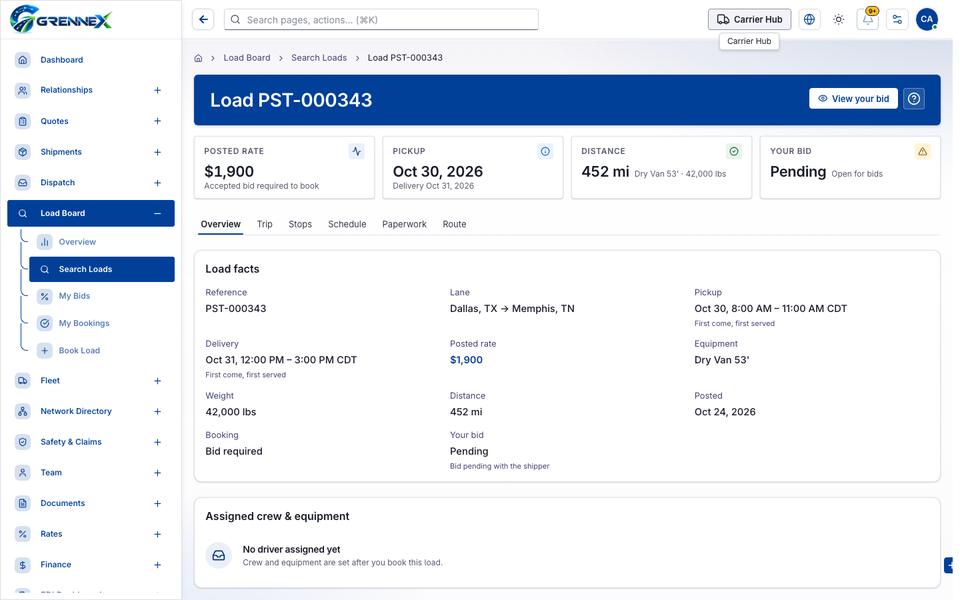The image size is (960, 600).
Task: Toggle the light/dark theme sun icon
Action: pos(839,20)
